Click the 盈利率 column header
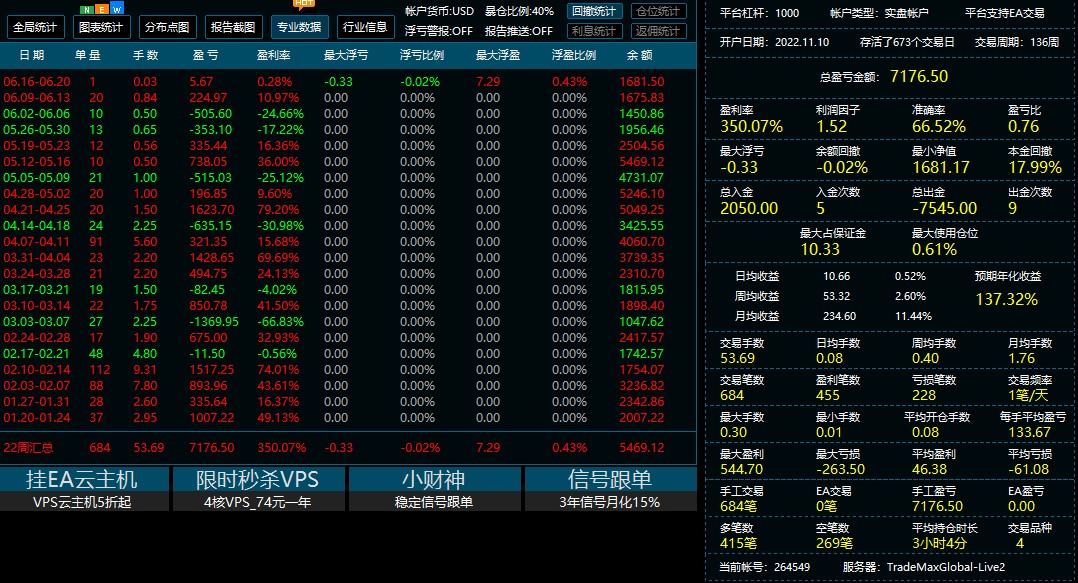 pos(274,55)
